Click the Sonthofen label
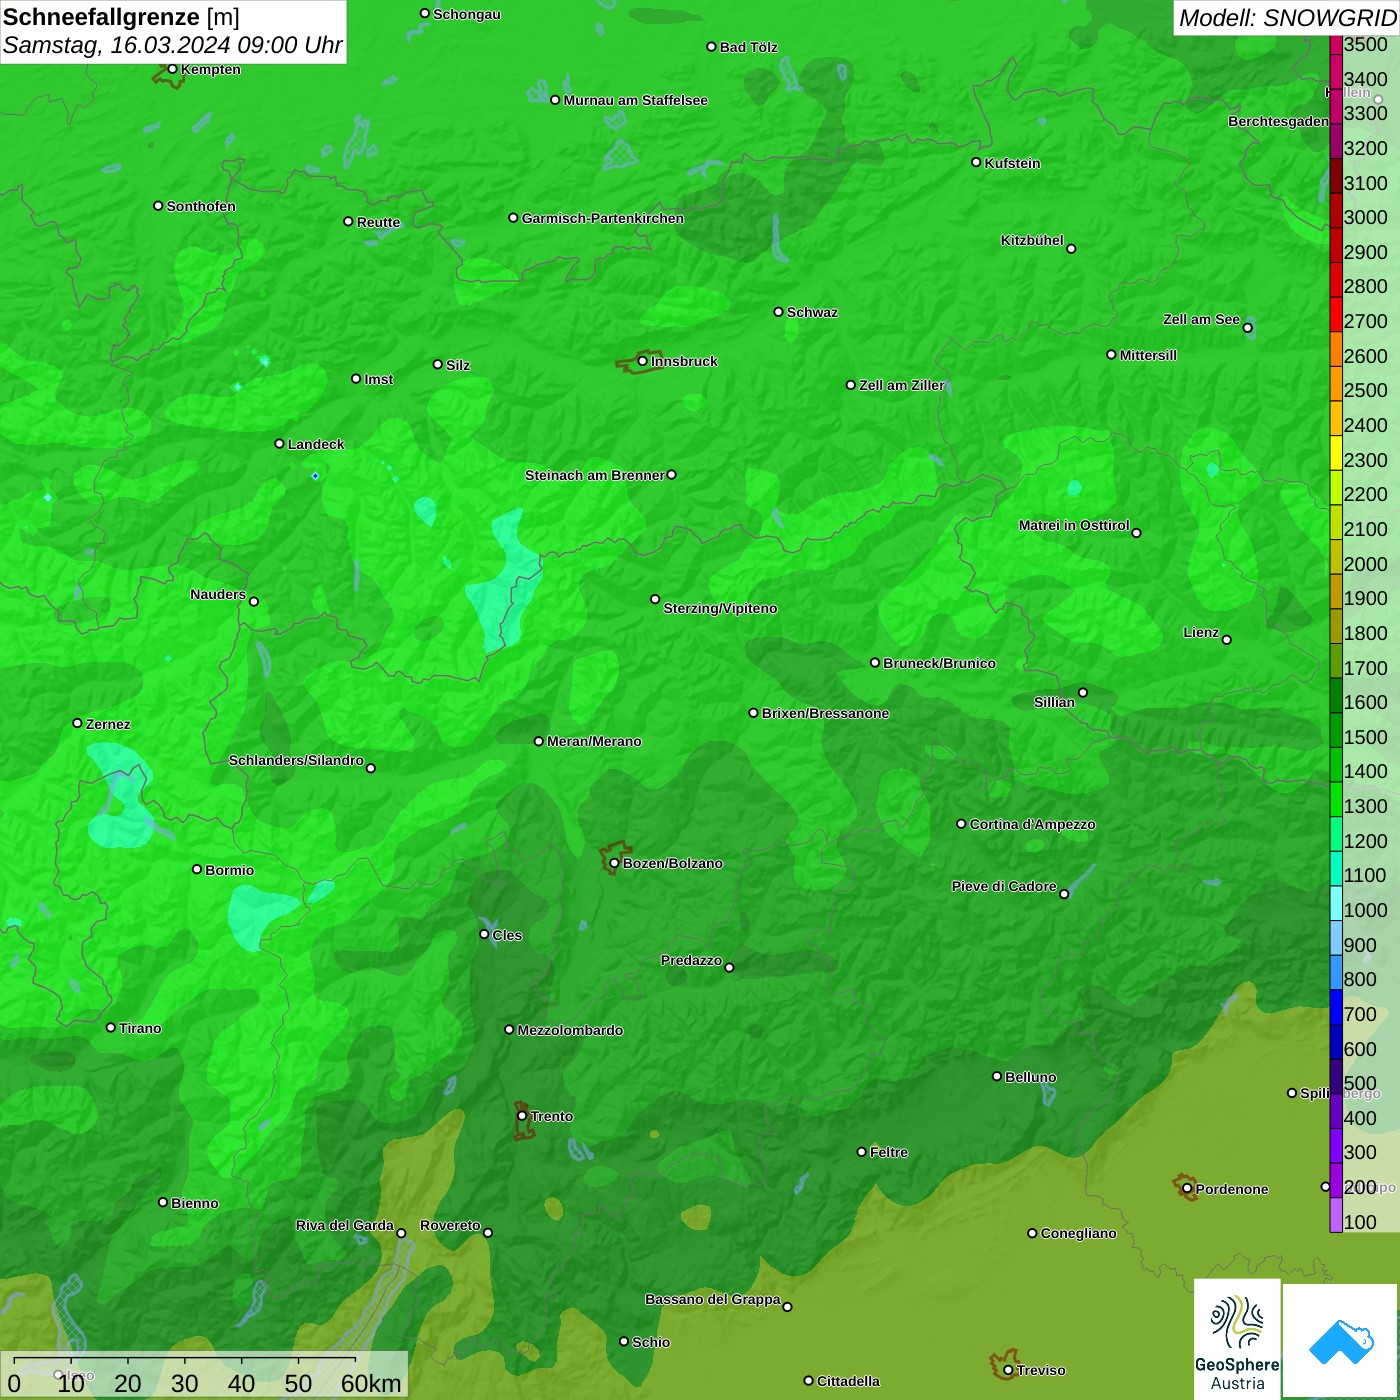Image resolution: width=1400 pixels, height=1400 pixels. (x=201, y=206)
